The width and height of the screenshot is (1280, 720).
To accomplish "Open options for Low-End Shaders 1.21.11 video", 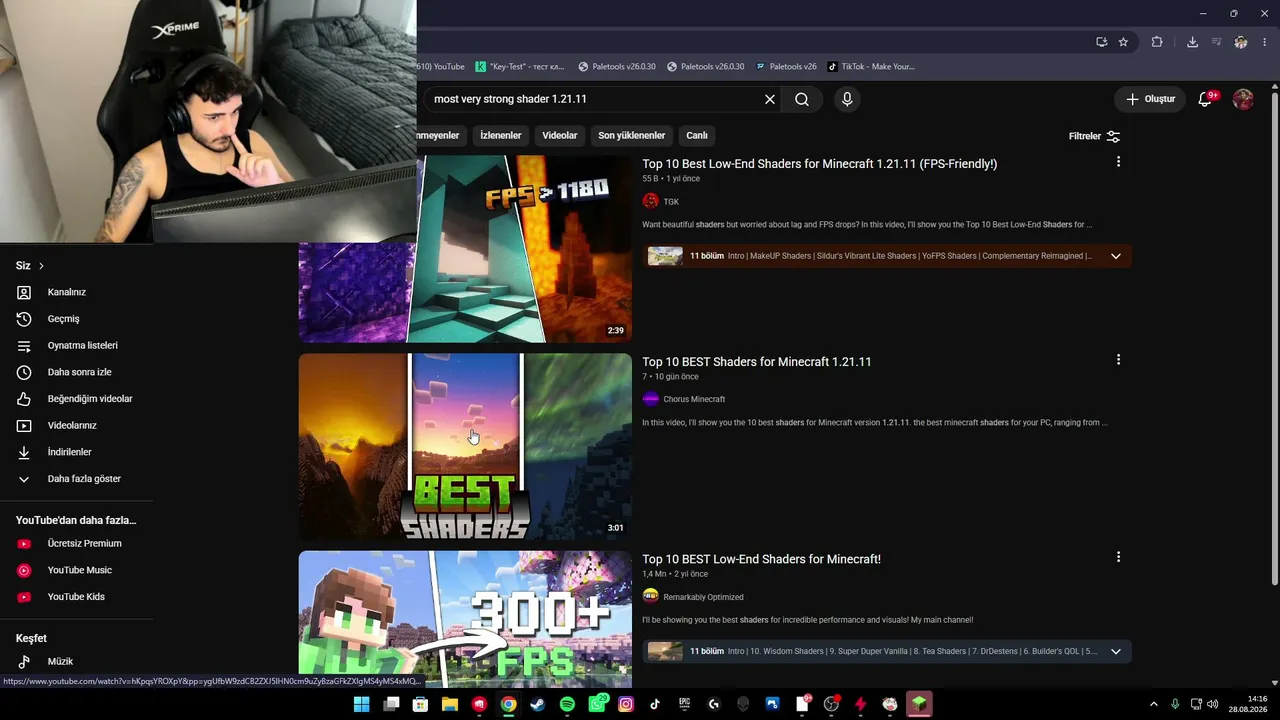I will point(1118,162).
